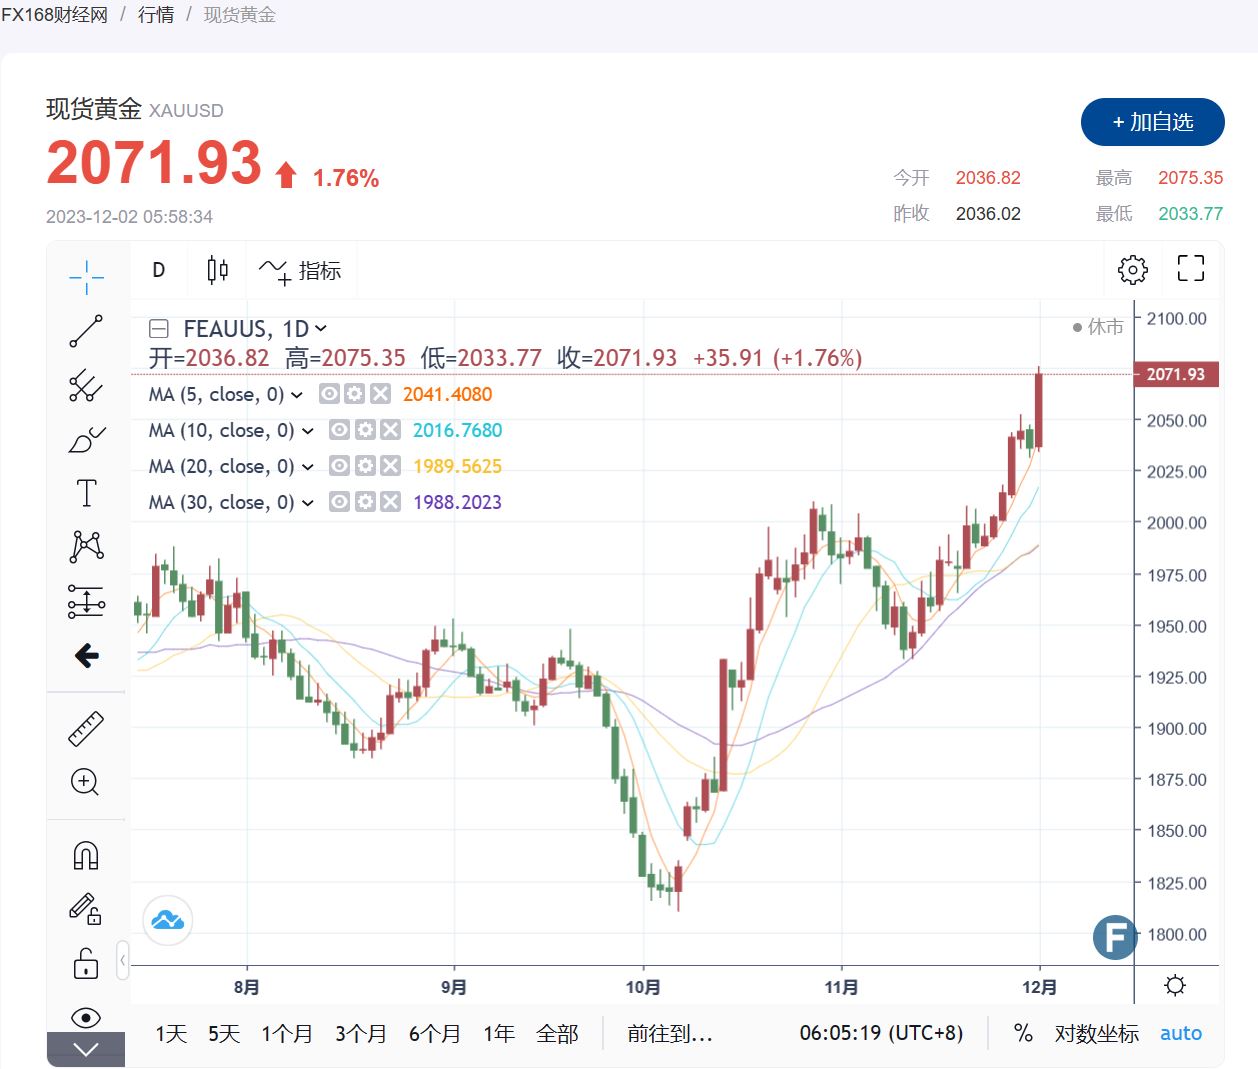Select the brush drawing tool
Viewport: 1258px width, 1069px height.
(86, 439)
